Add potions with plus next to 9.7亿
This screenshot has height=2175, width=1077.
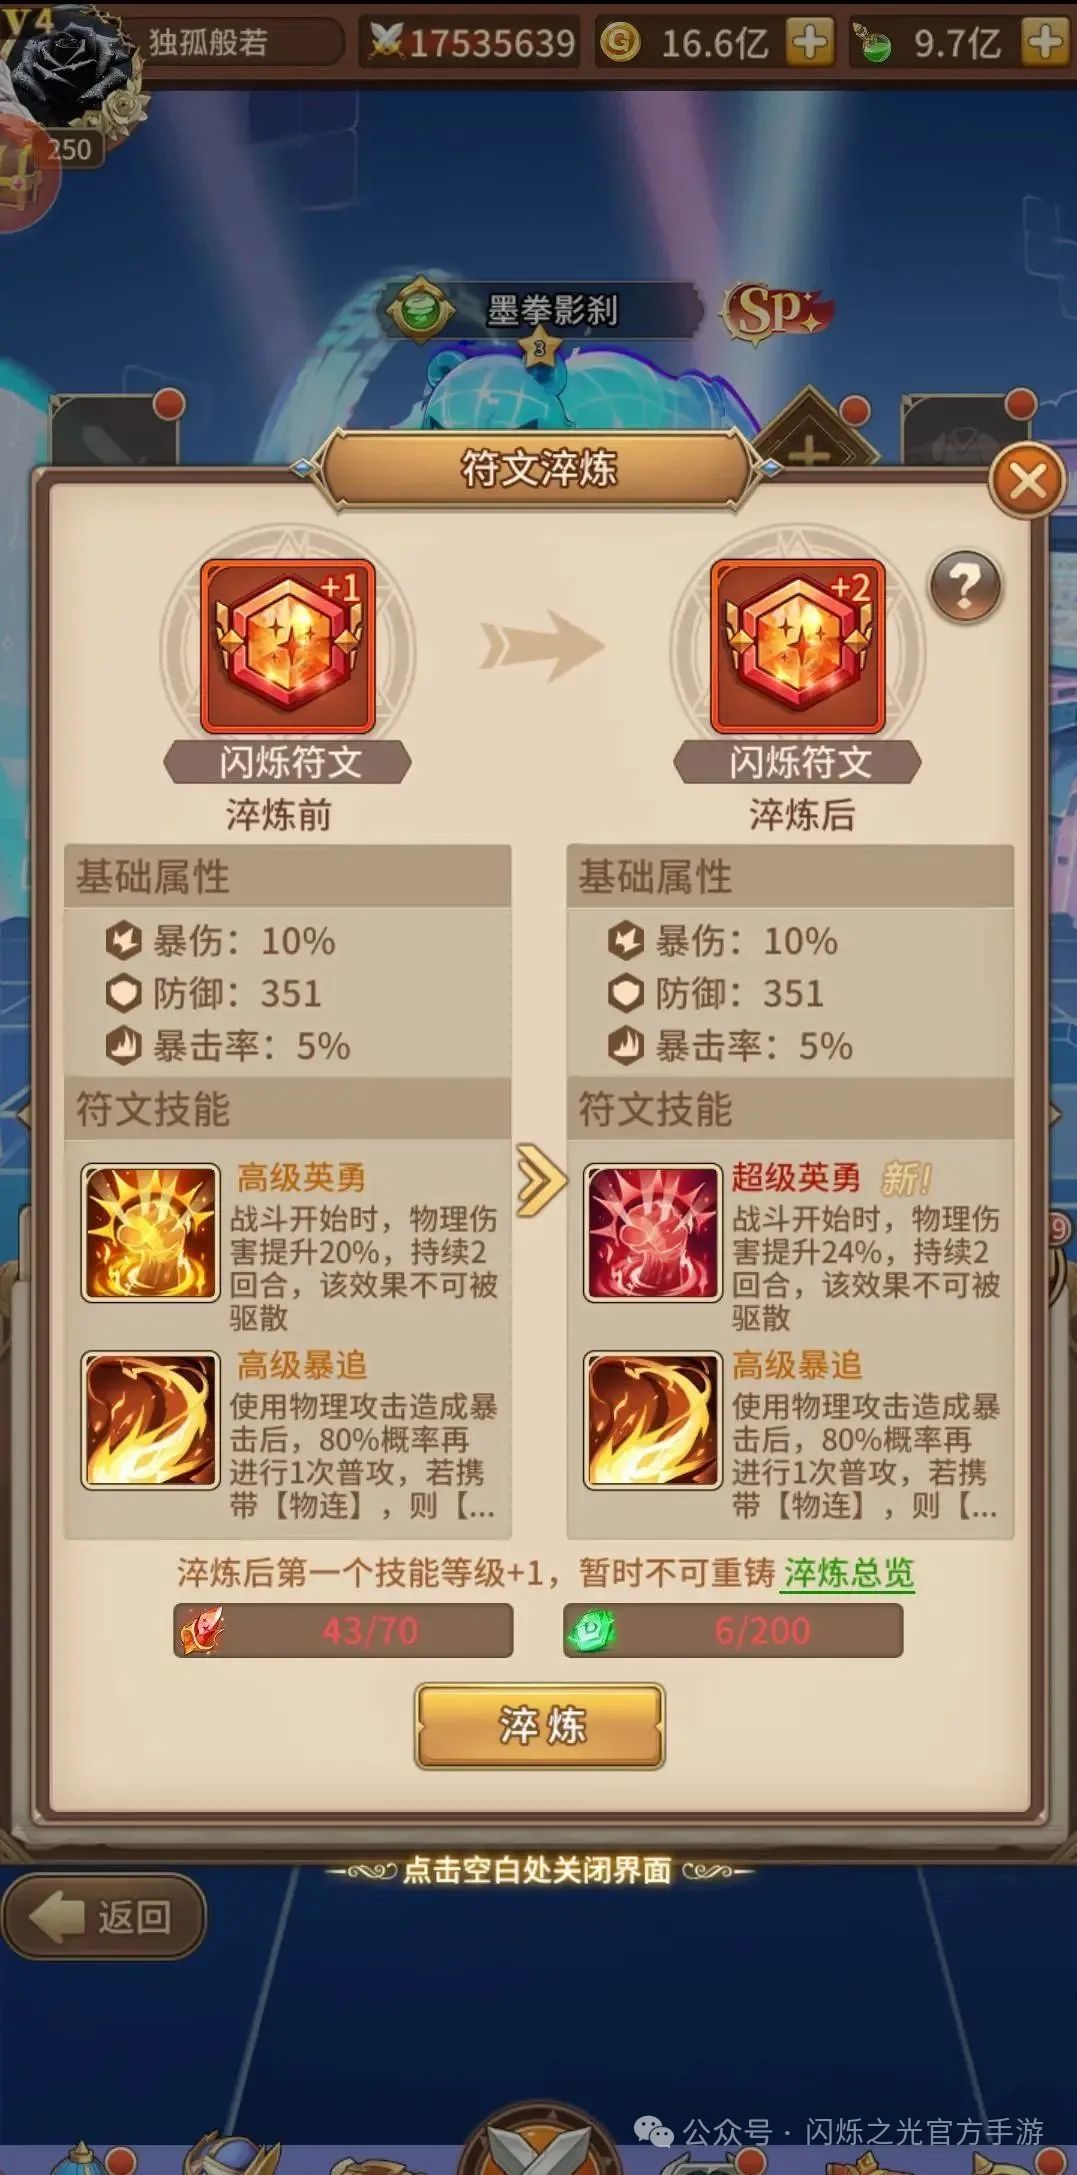click(x=1046, y=42)
